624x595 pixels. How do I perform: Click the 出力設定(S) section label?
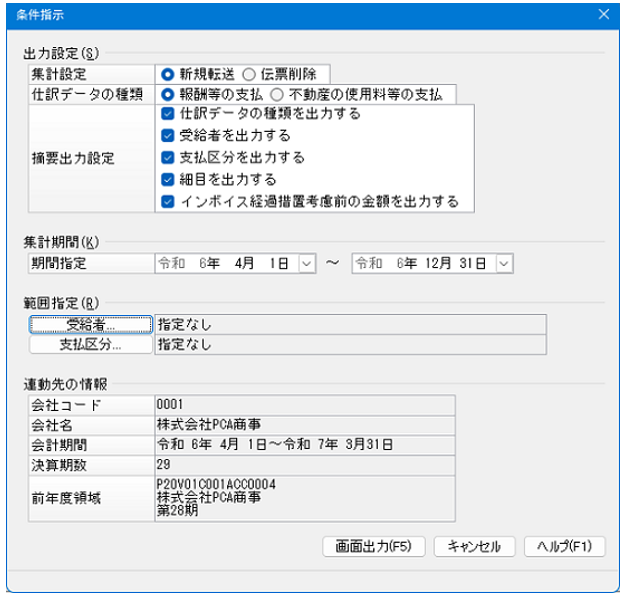[x=61, y=53]
